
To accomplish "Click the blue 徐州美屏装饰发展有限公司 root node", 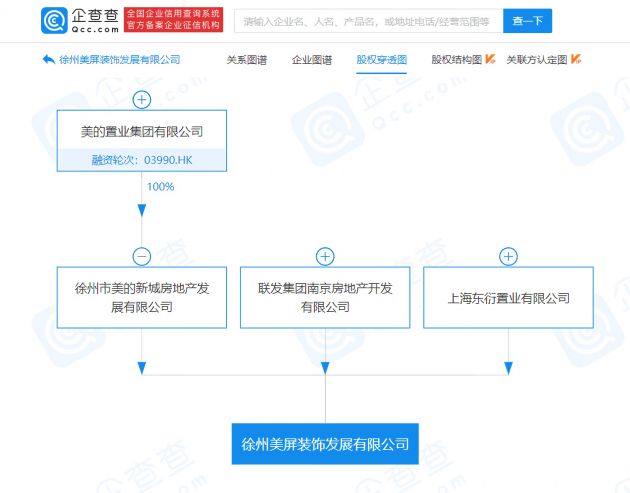I will pyautogui.click(x=325, y=444).
